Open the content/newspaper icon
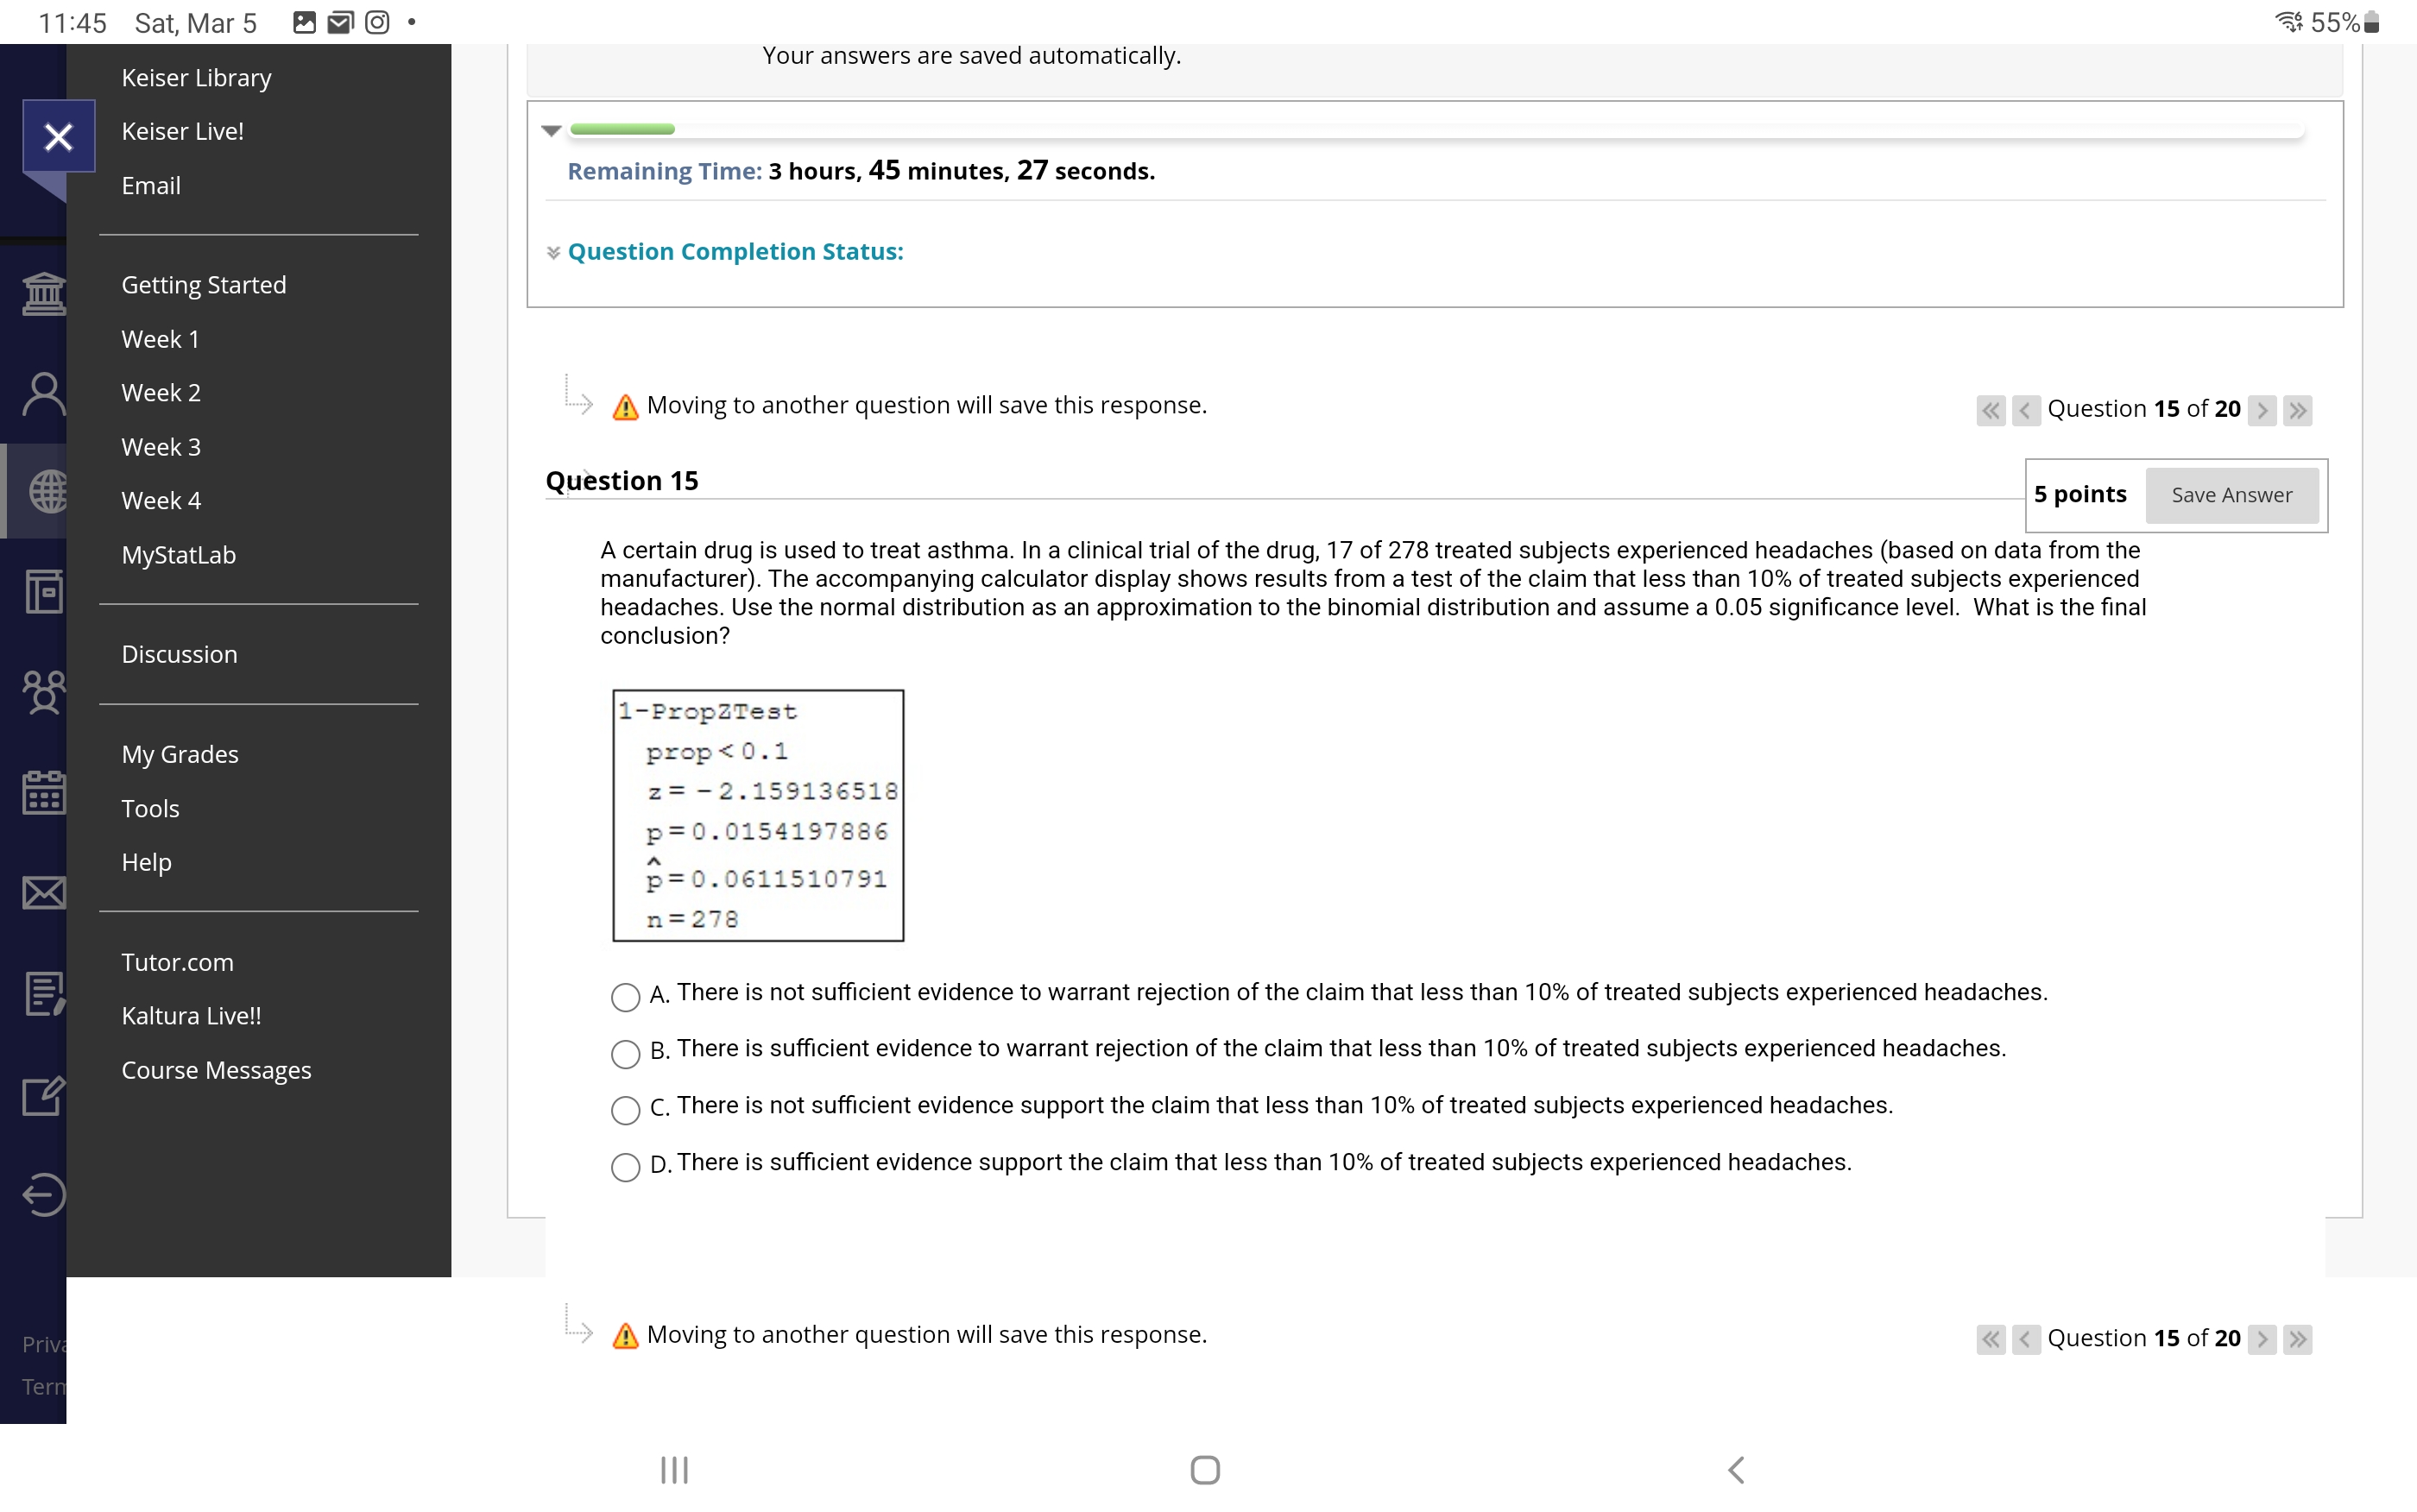The height and width of the screenshot is (1512, 2417). coord(44,592)
